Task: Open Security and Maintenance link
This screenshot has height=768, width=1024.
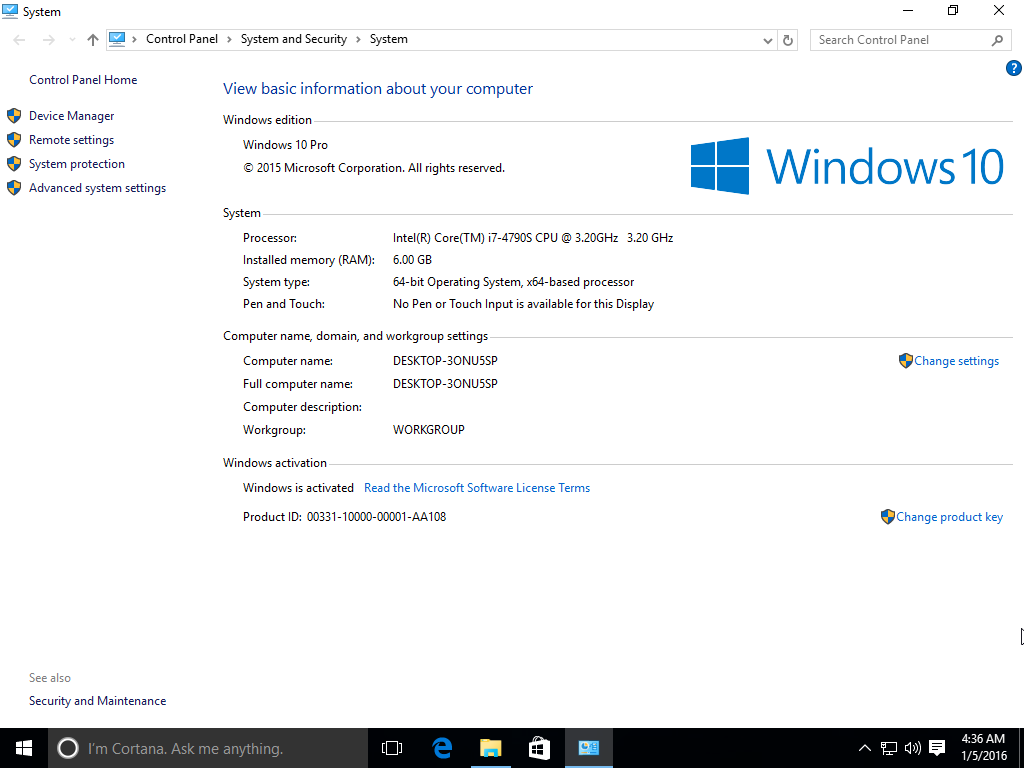Action: tap(97, 701)
